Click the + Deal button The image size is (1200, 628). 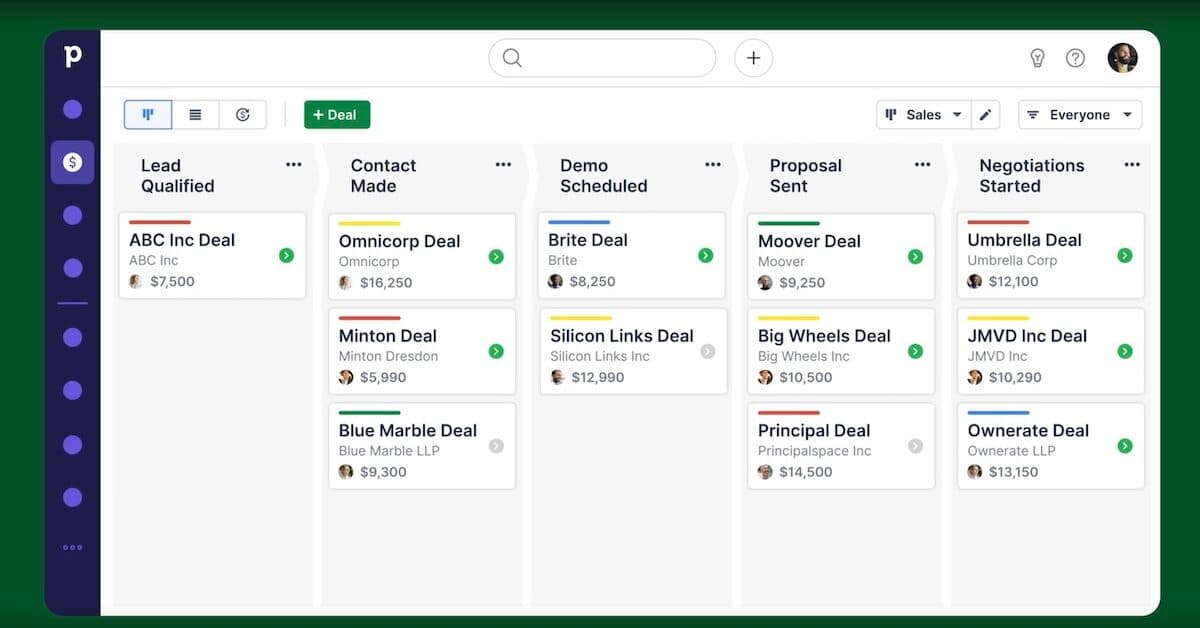point(337,115)
